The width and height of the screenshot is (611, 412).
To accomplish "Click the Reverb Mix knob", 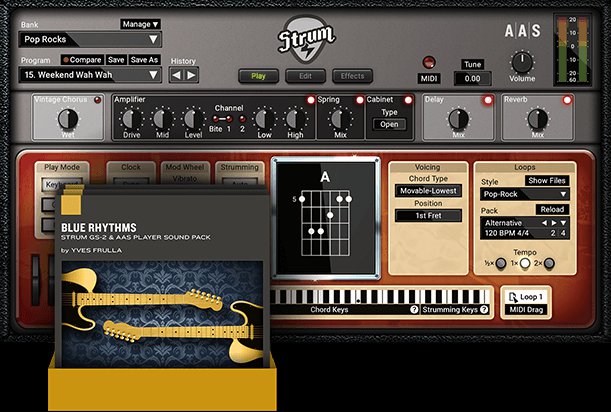I will [538, 119].
